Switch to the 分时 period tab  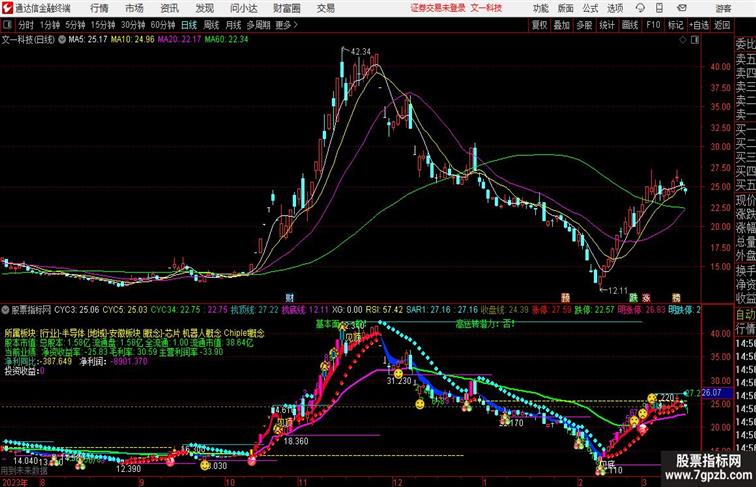pos(26,25)
